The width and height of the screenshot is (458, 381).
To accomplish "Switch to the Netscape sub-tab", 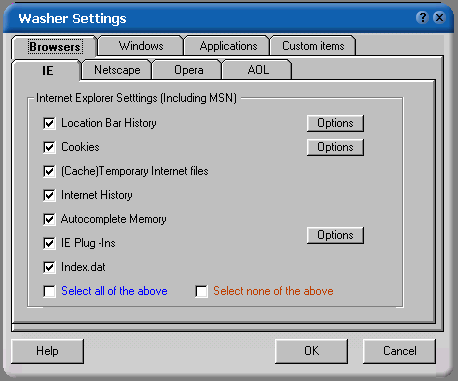I will (x=117, y=70).
